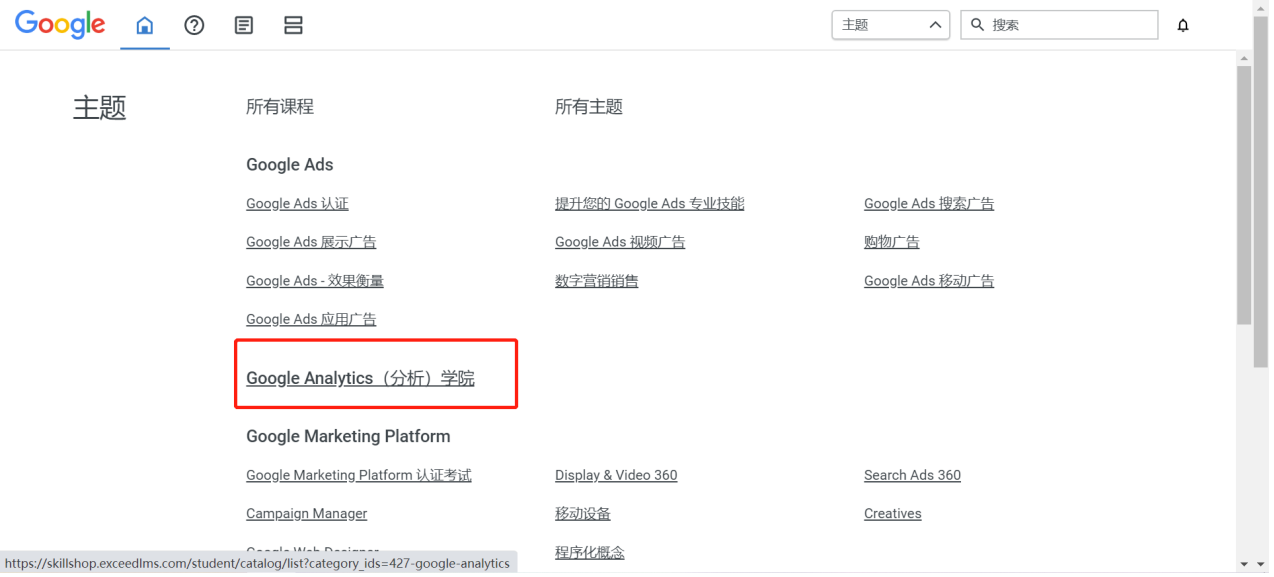The image size is (1274, 577).
Task: Open 购物广告 link
Action: [x=892, y=242]
